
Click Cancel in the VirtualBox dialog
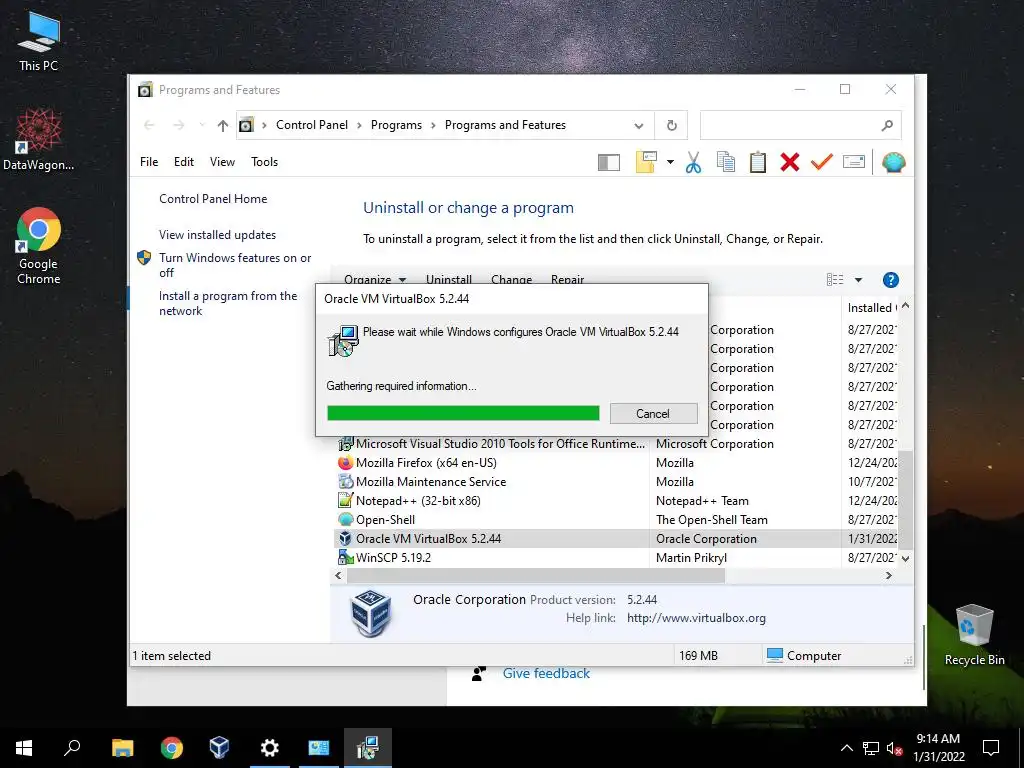(653, 413)
